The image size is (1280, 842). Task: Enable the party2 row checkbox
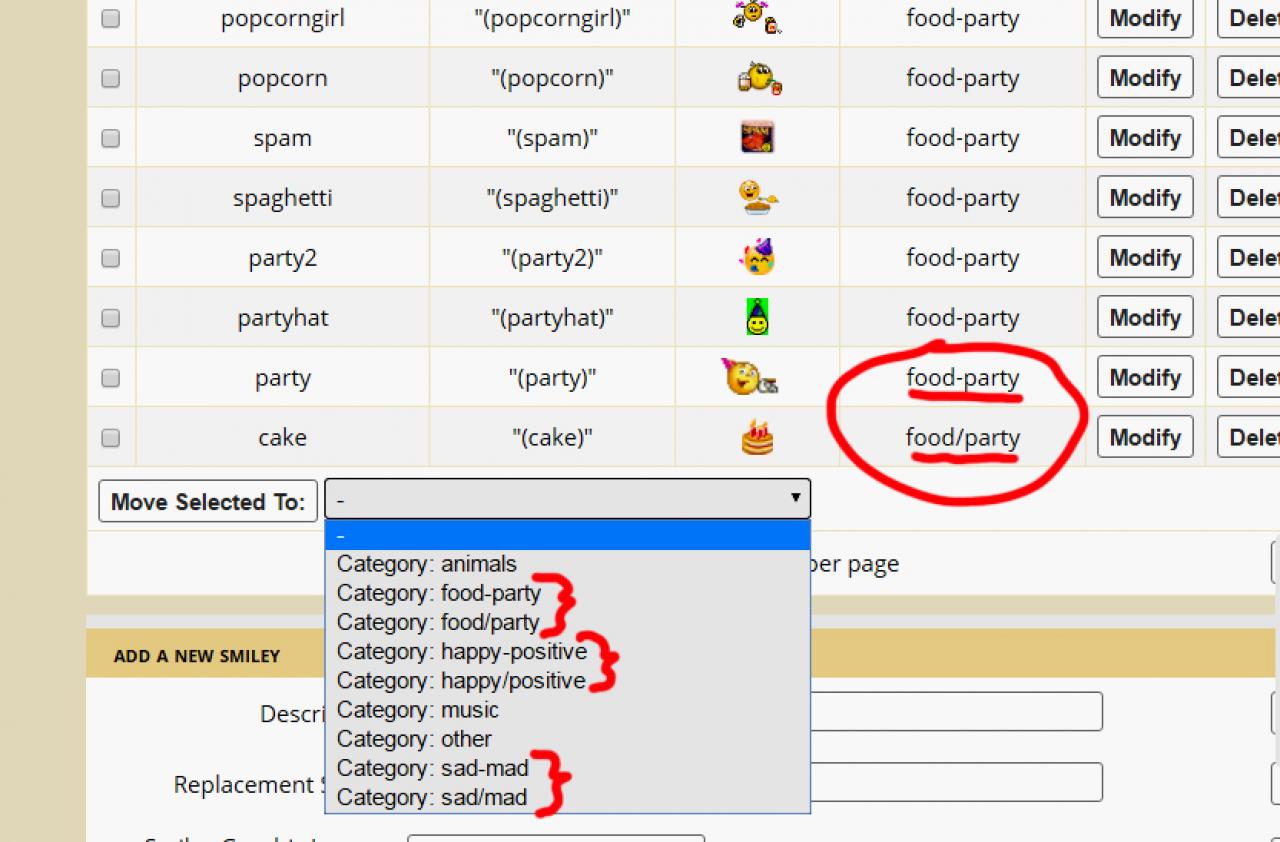click(111, 258)
